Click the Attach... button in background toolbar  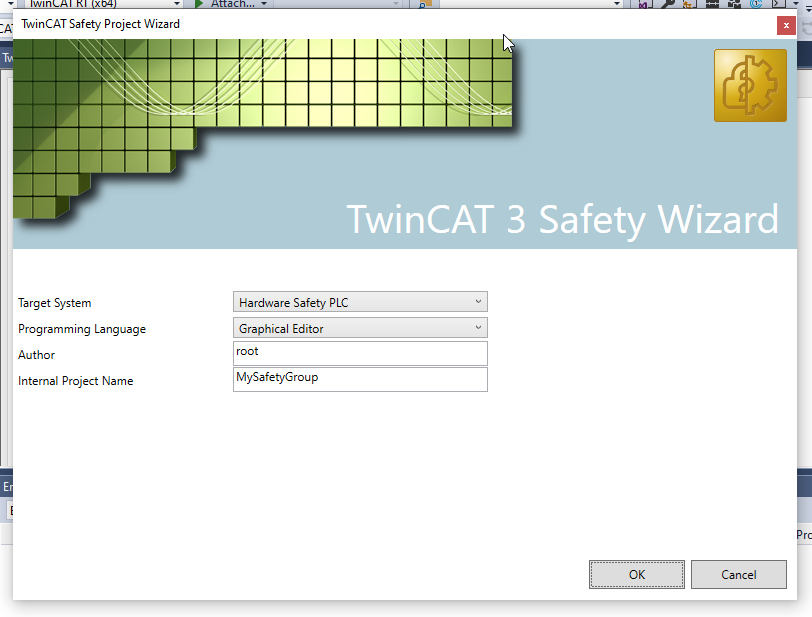(x=231, y=4)
